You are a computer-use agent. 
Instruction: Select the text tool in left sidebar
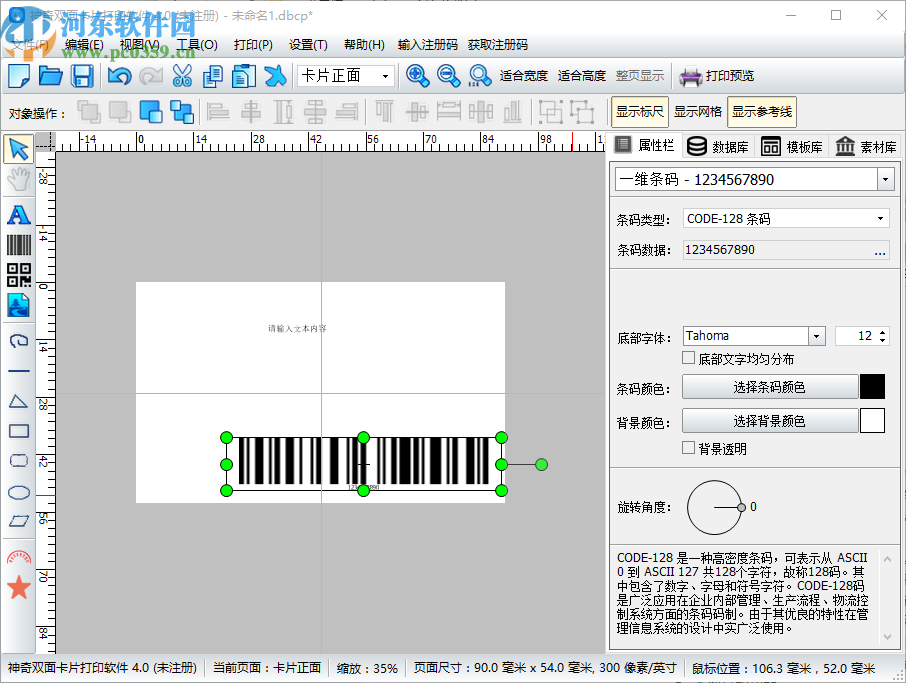tap(18, 214)
